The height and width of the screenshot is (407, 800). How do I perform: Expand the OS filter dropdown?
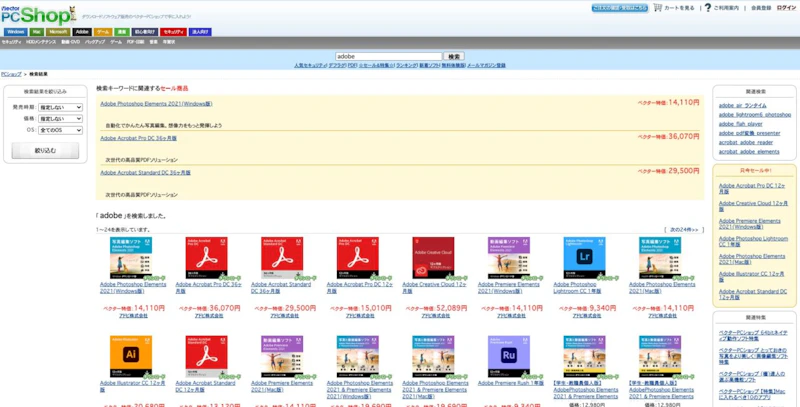pyautogui.click(x=60, y=130)
